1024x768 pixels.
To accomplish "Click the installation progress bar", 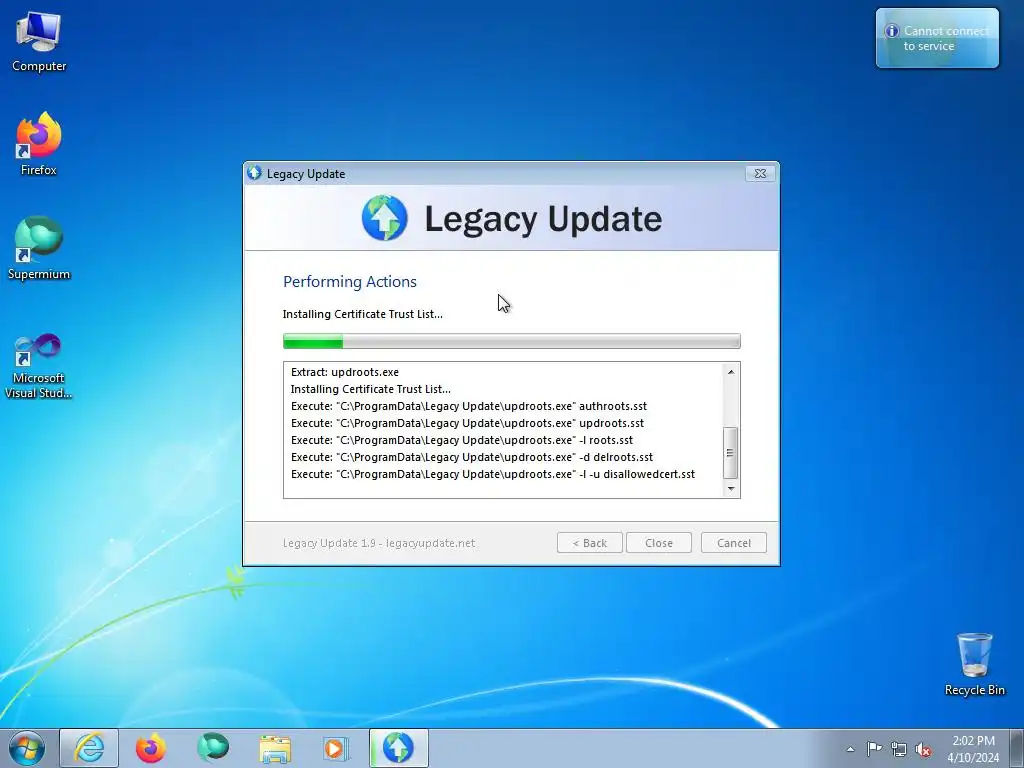I will pos(511,341).
